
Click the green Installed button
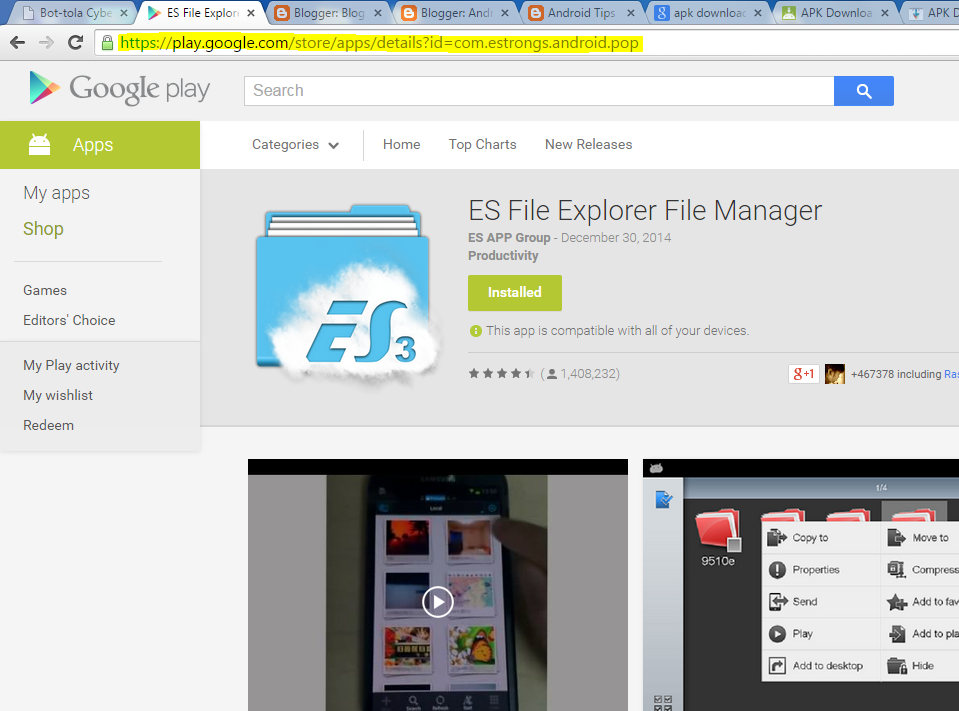(515, 293)
